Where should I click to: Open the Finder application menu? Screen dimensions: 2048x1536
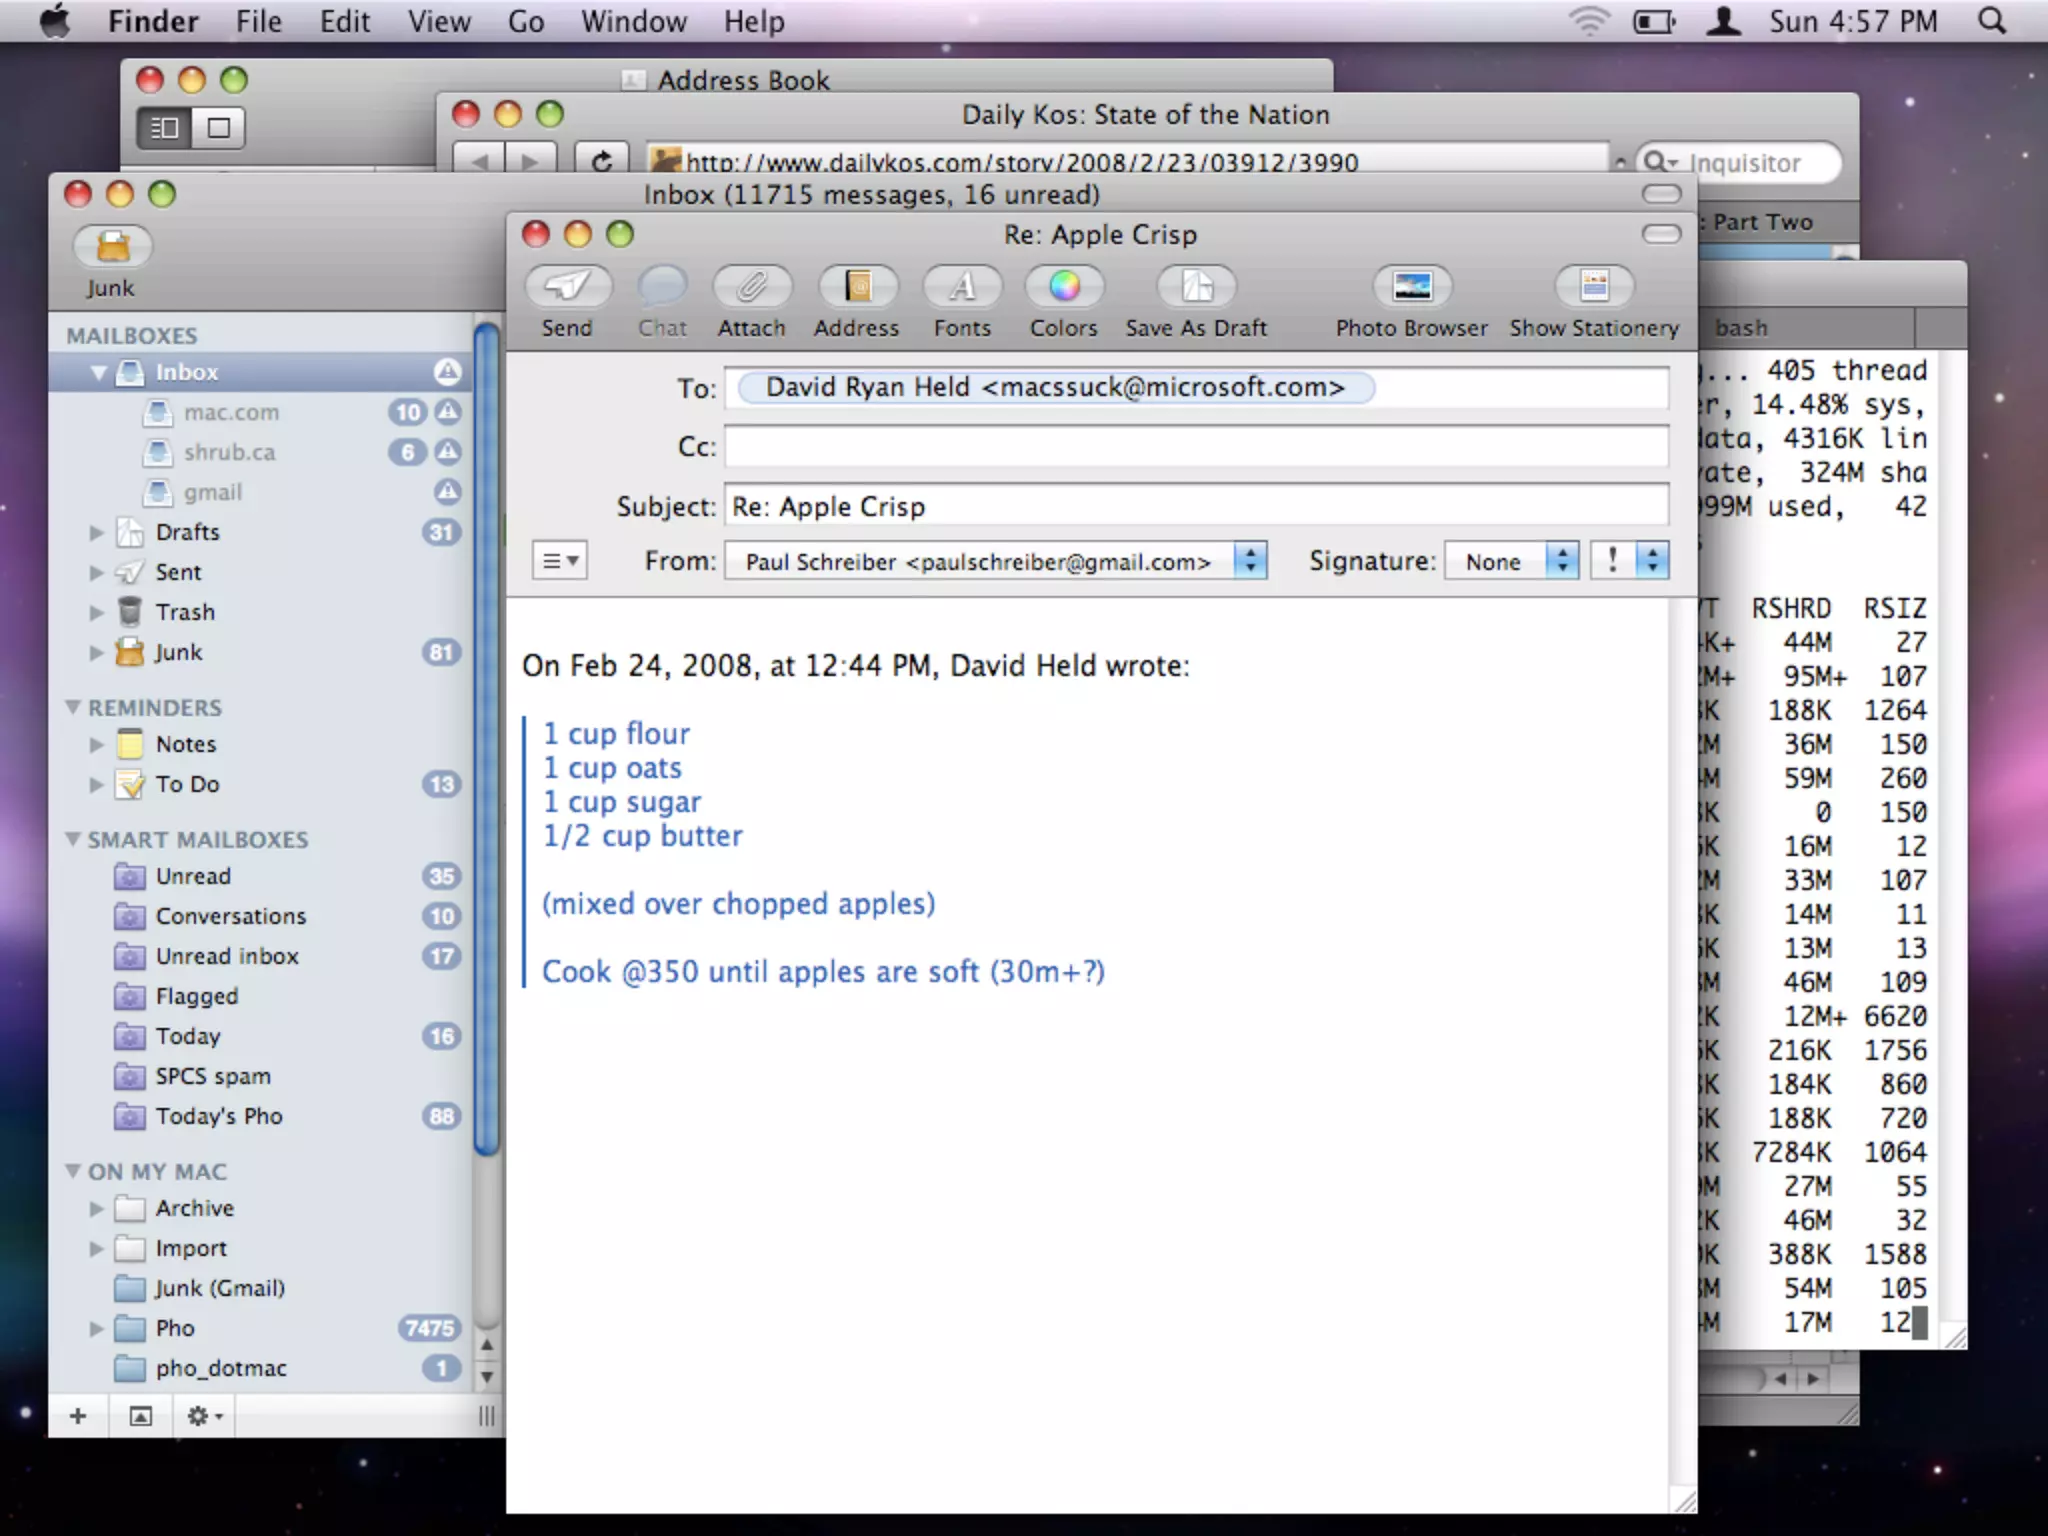(153, 21)
